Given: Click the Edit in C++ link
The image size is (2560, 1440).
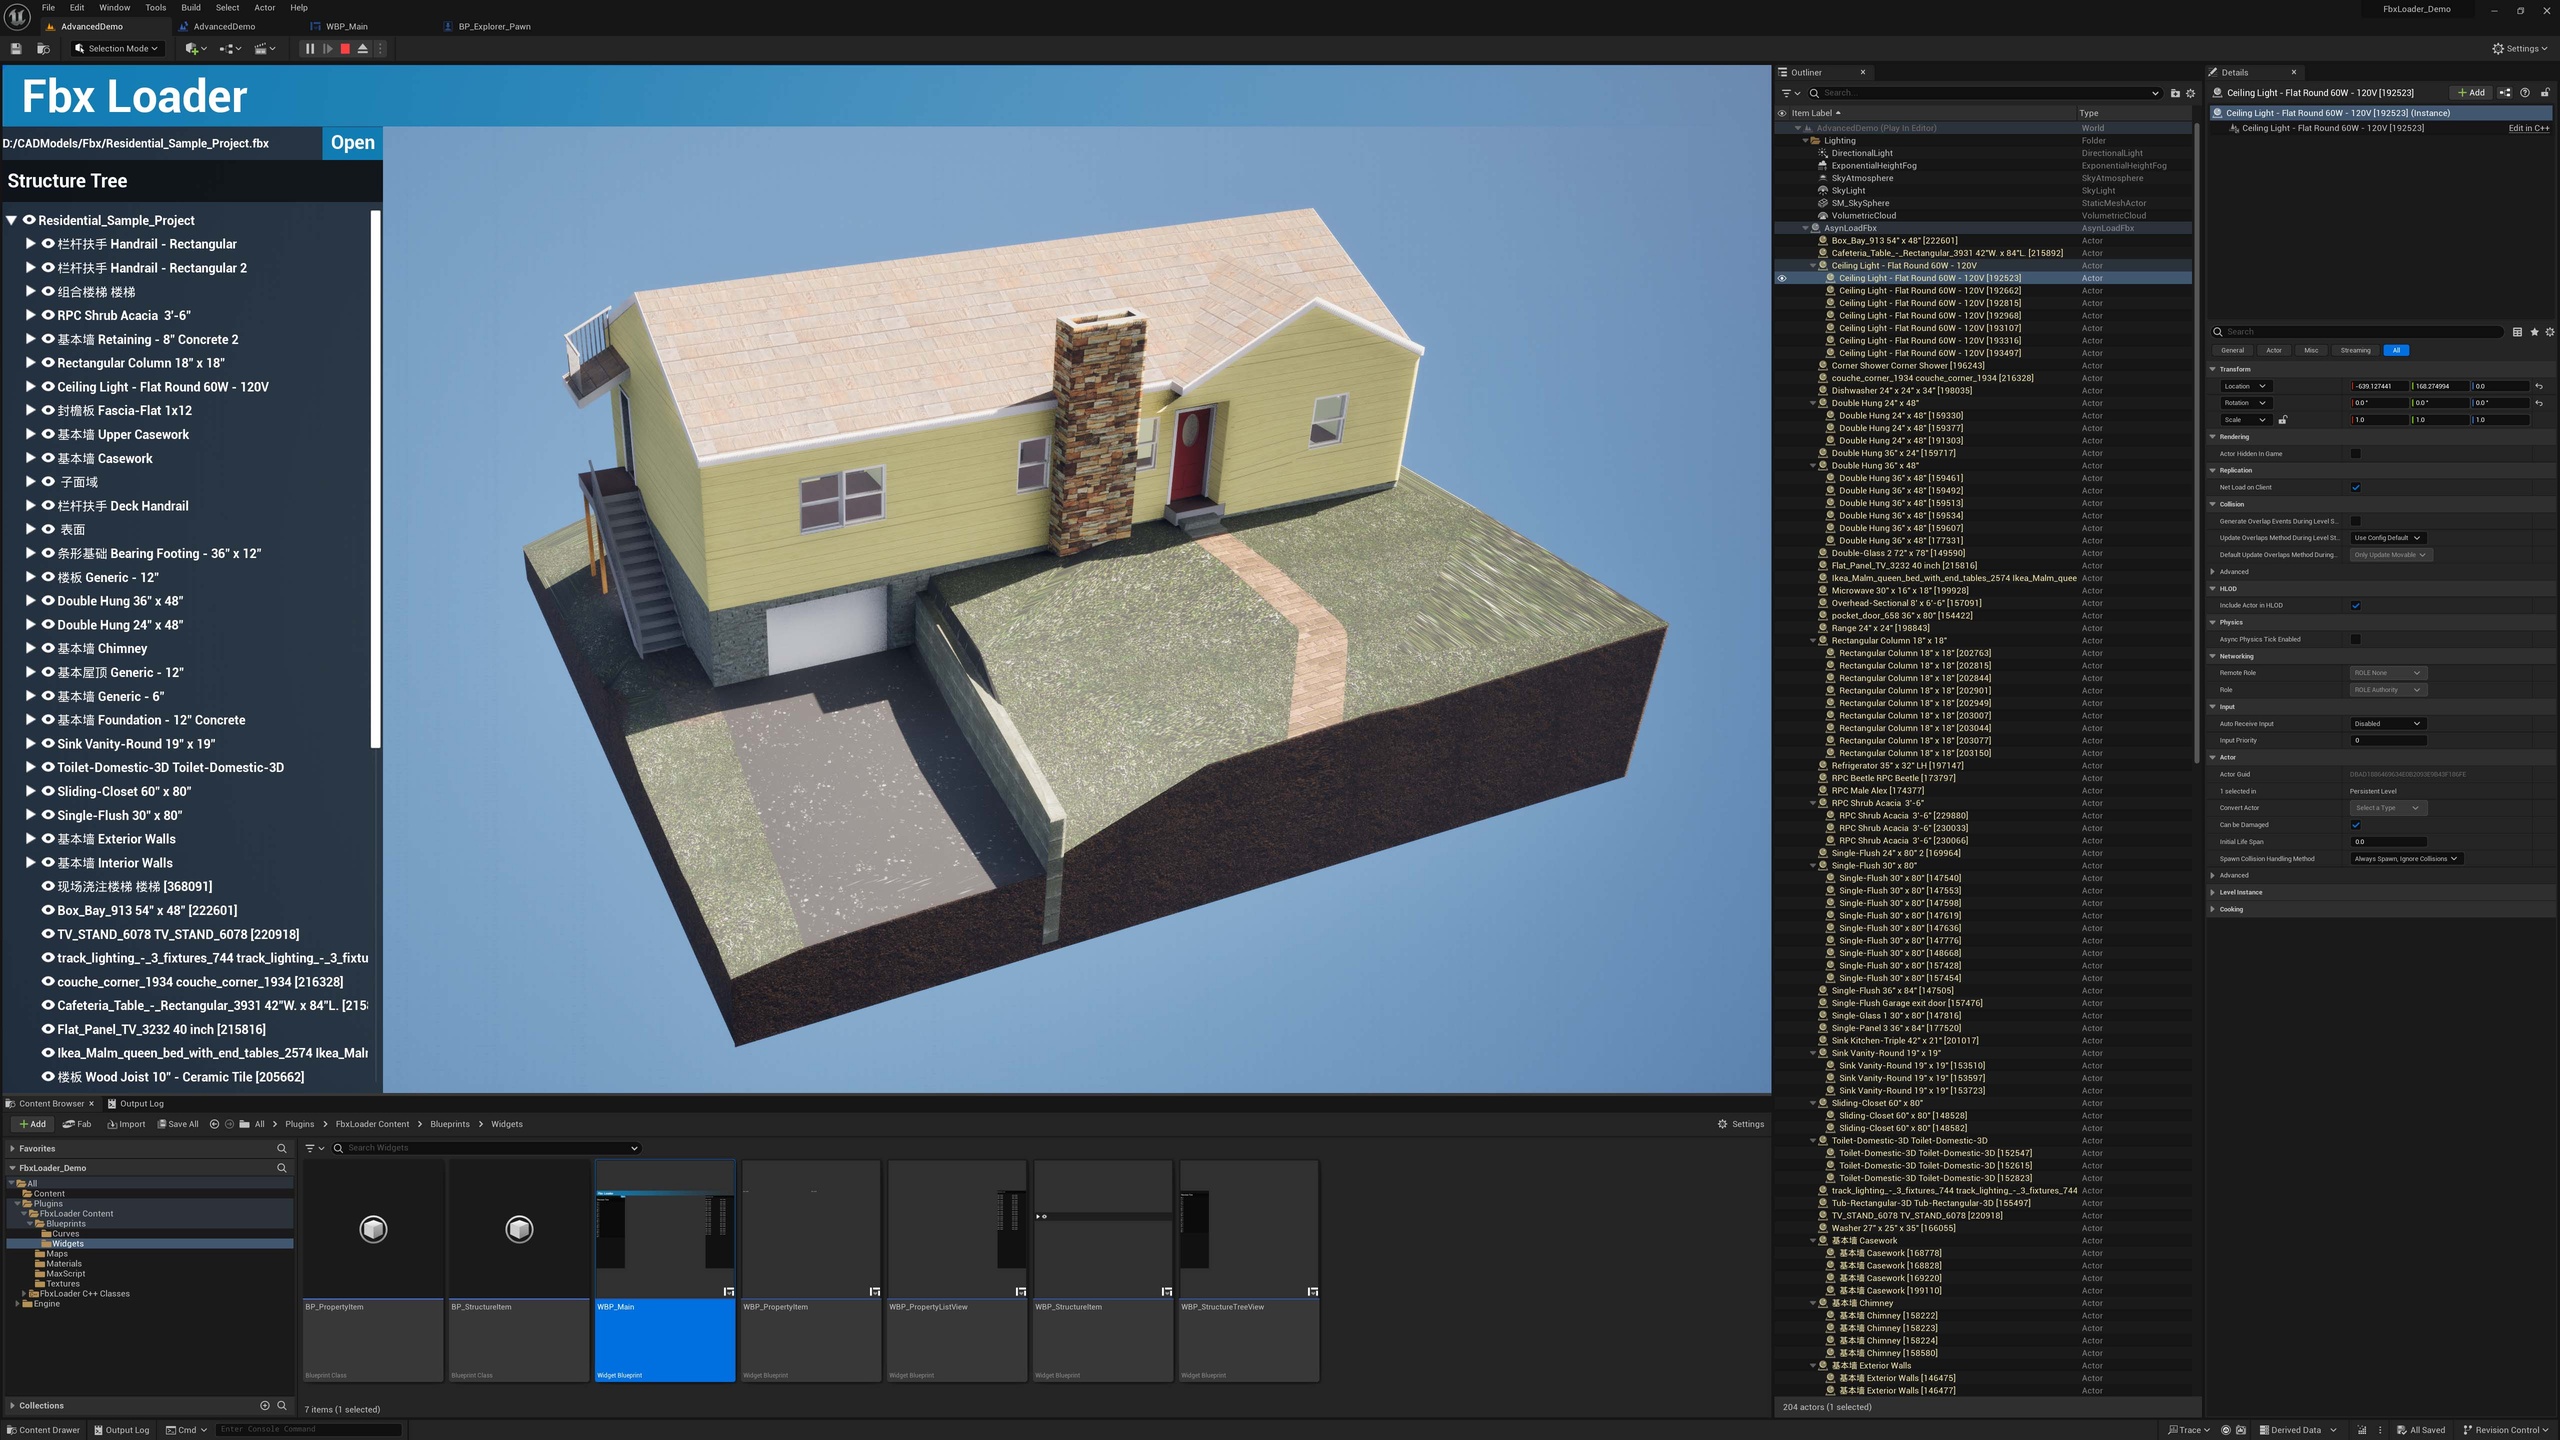Looking at the screenshot, I should pos(2529,129).
